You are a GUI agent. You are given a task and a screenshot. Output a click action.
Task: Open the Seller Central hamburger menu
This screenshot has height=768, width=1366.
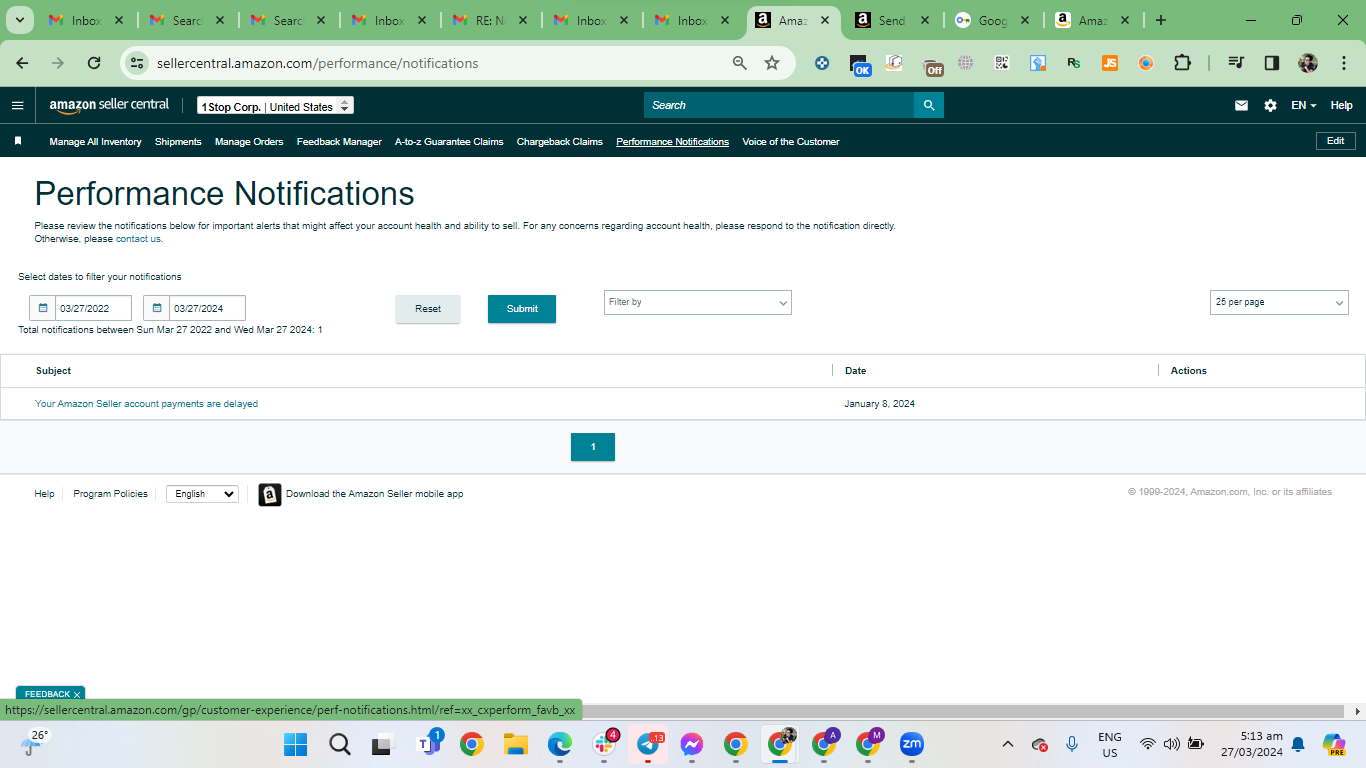(x=17, y=105)
